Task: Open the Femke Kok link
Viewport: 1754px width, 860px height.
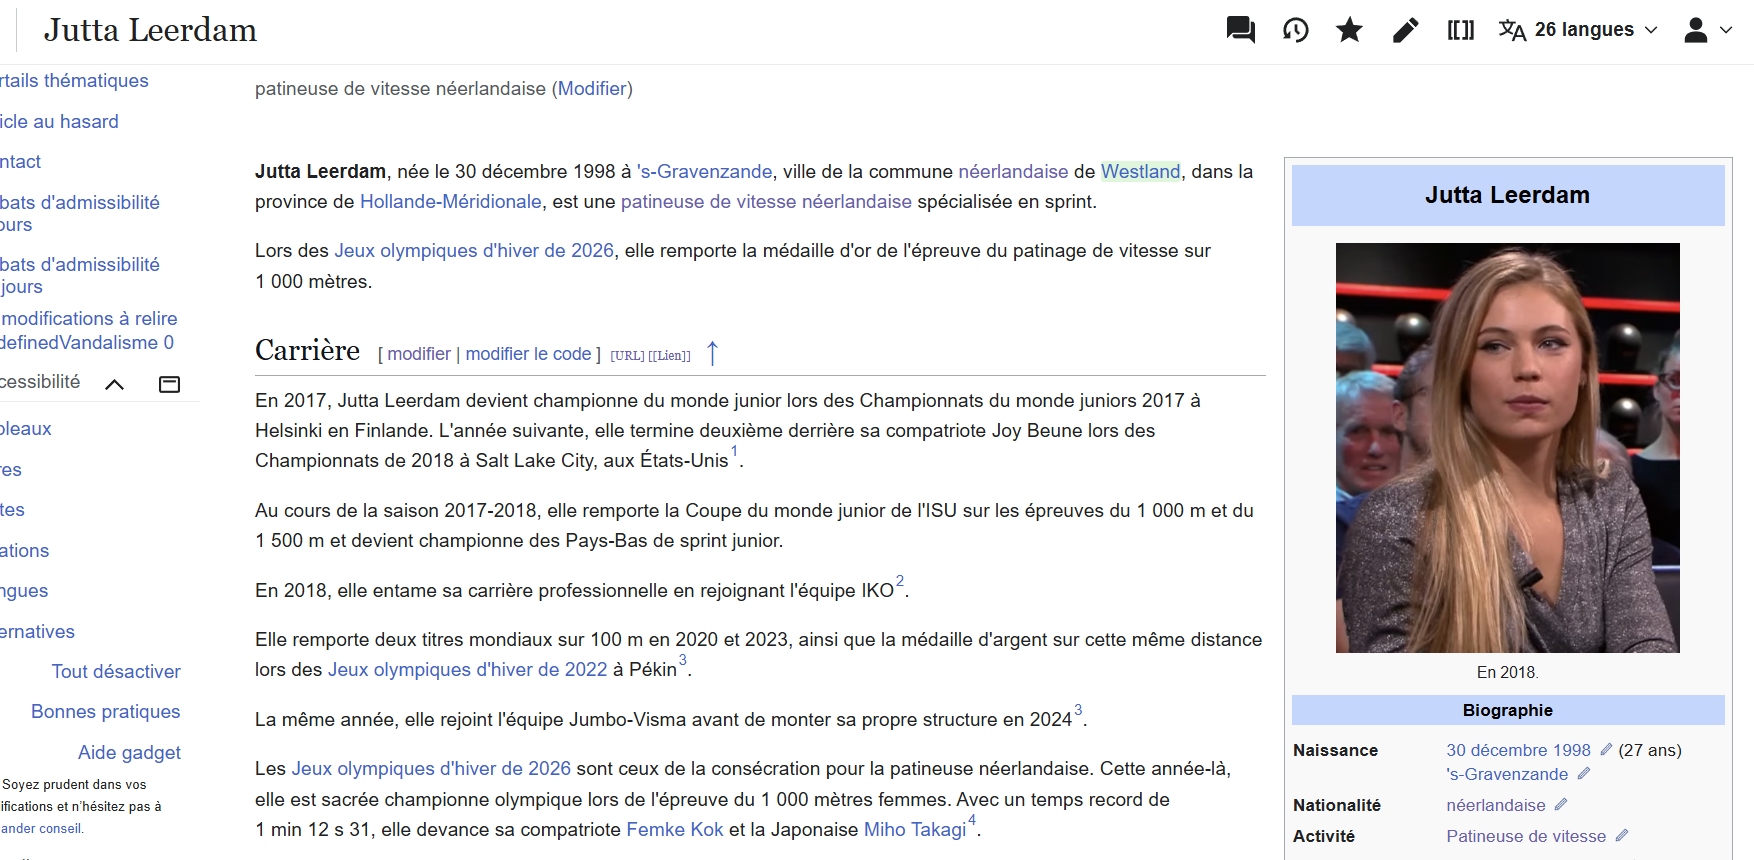Action: (674, 829)
